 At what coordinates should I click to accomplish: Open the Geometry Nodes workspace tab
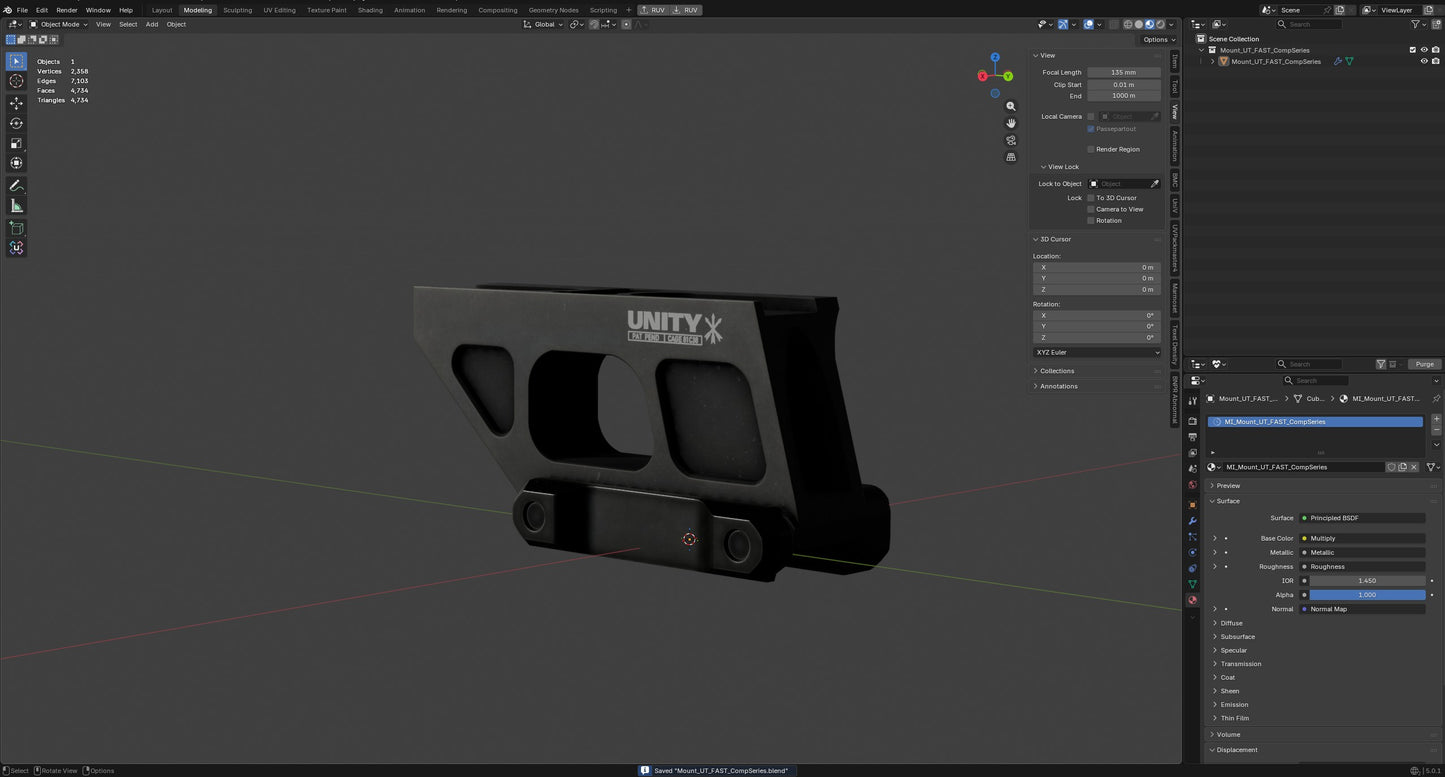554,10
